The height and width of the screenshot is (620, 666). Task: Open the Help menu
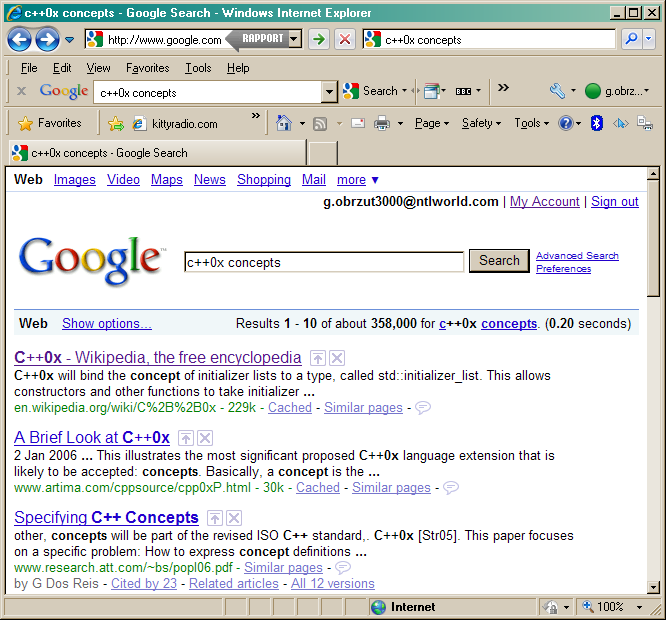238,68
